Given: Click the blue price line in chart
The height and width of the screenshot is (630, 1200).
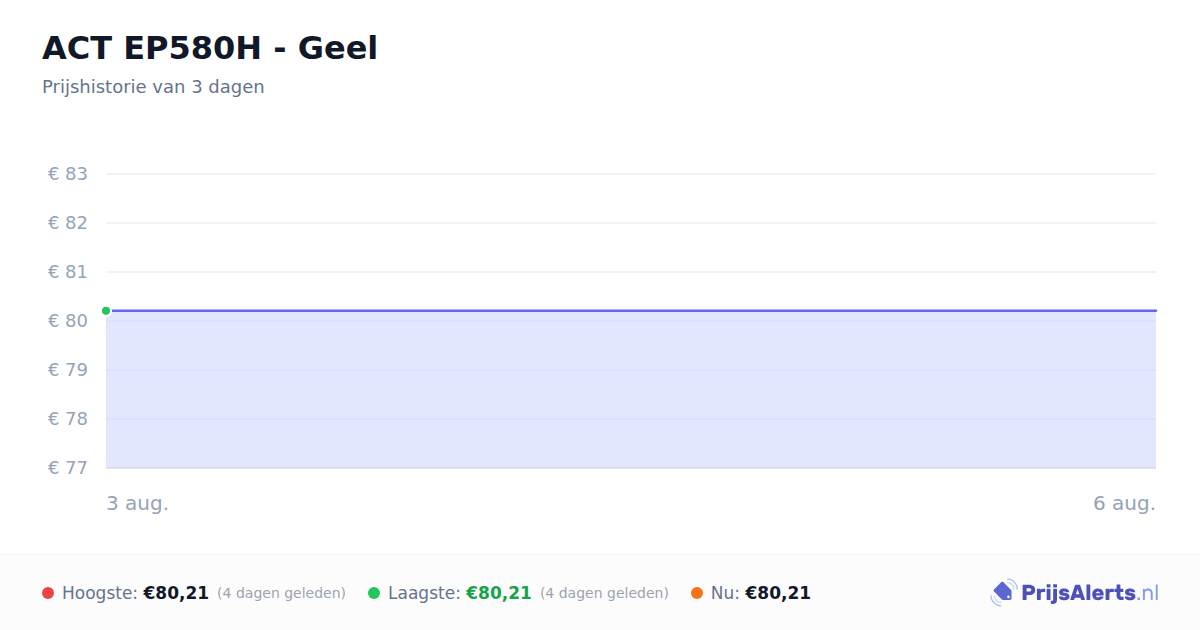Looking at the screenshot, I should [631, 311].
